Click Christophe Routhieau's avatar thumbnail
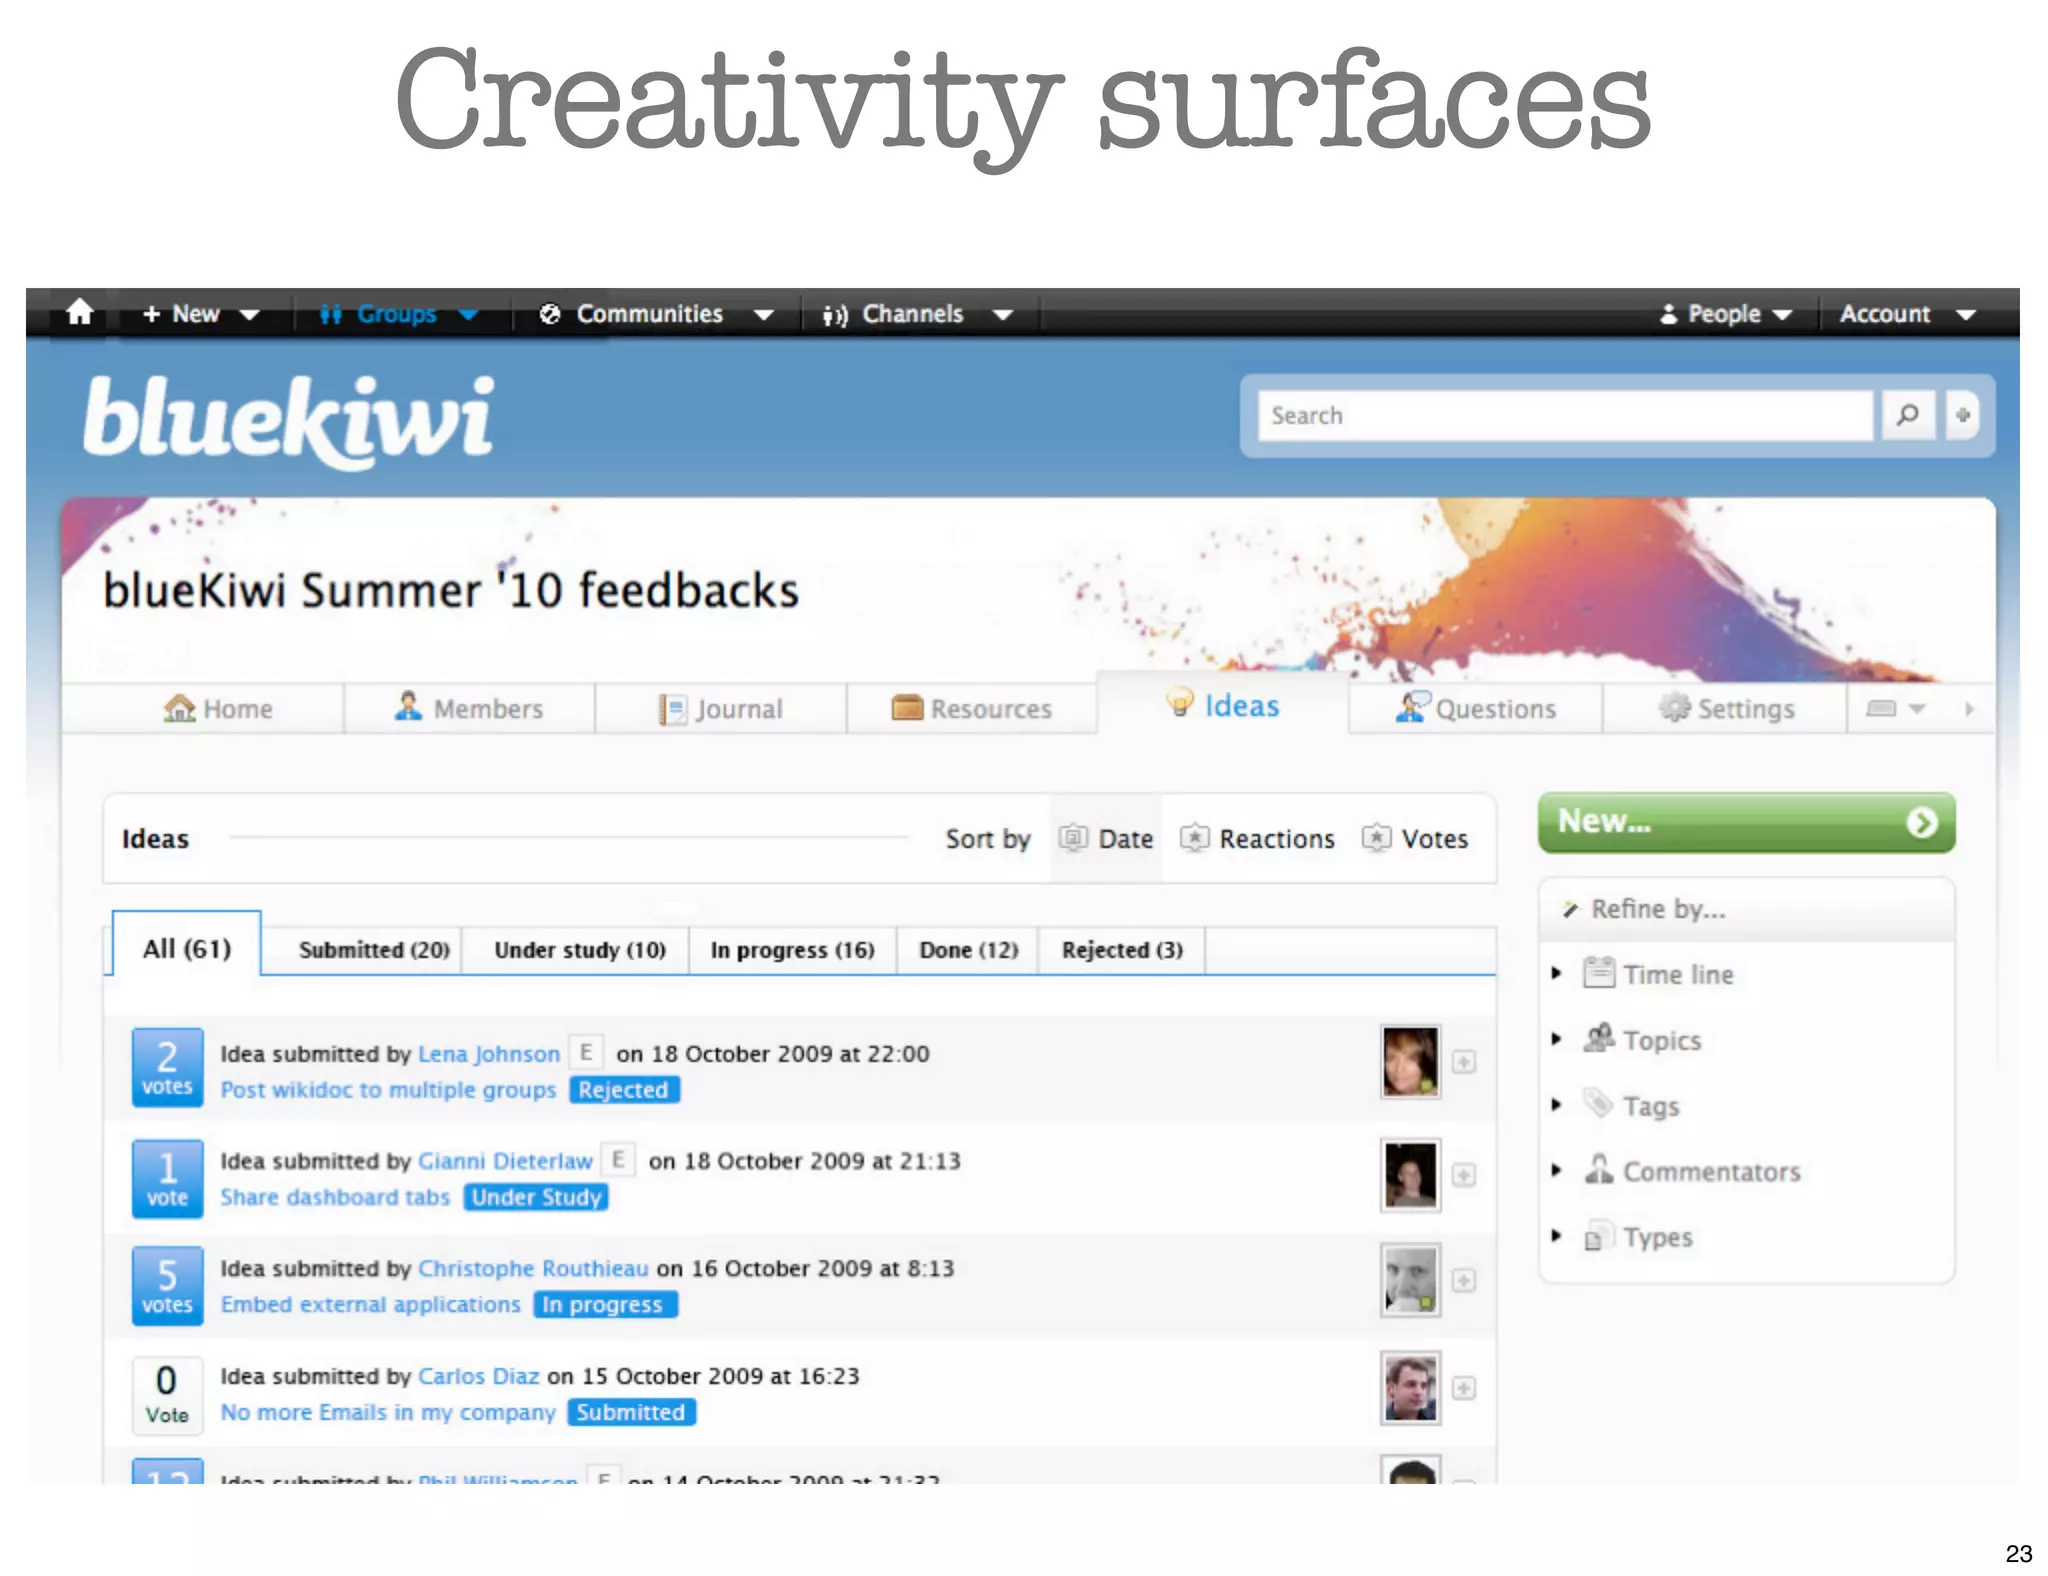The width and height of the screenshot is (2048, 1576). click(x=1410, y=1280)
